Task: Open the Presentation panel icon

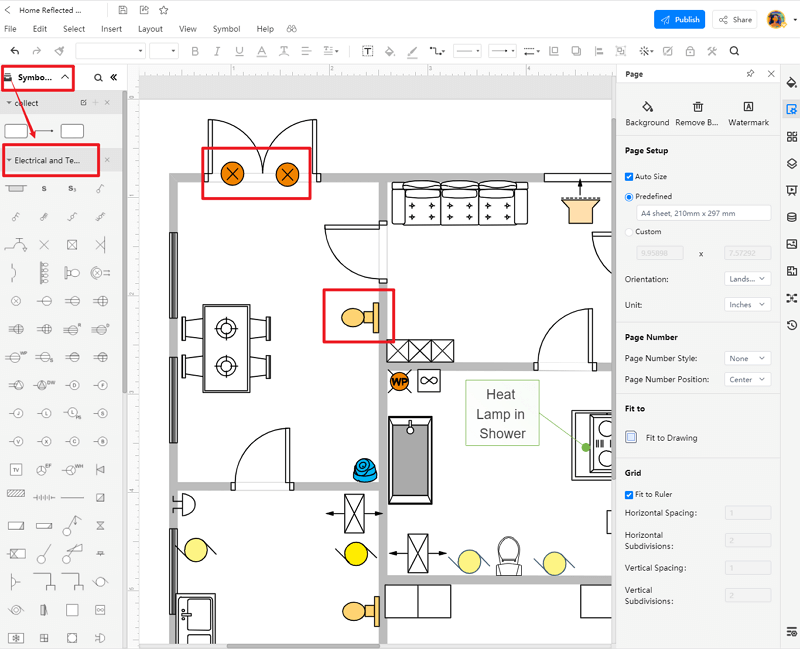Action: pos(791,190)
